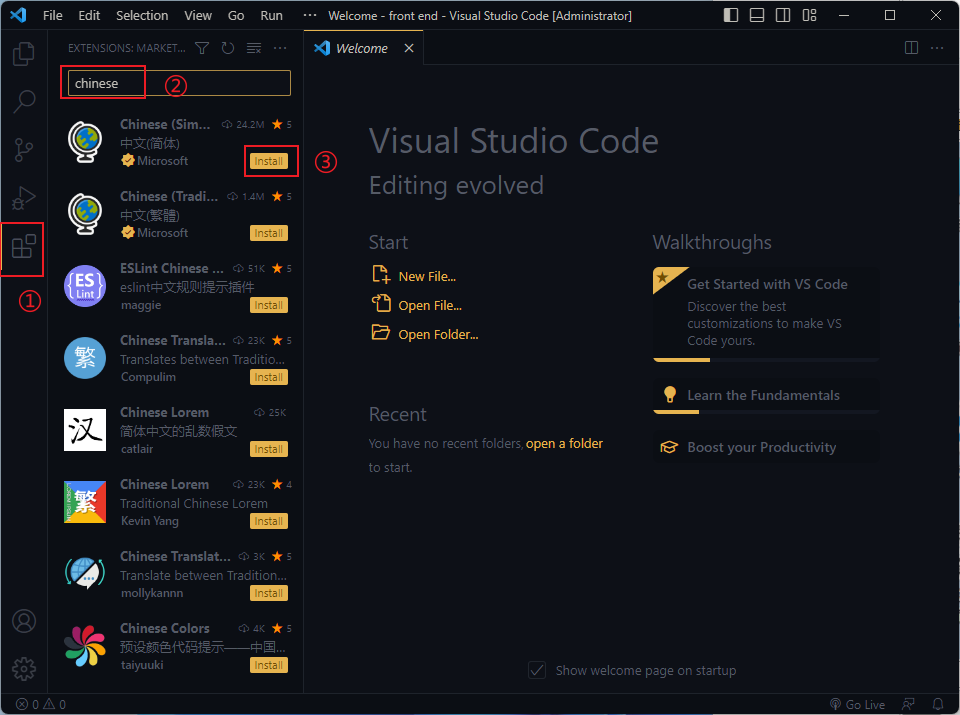Expand the hidden menu bar items ellipsis
Image resolution: width=960 pixels, height=715 pixels.
coord(310,16)
